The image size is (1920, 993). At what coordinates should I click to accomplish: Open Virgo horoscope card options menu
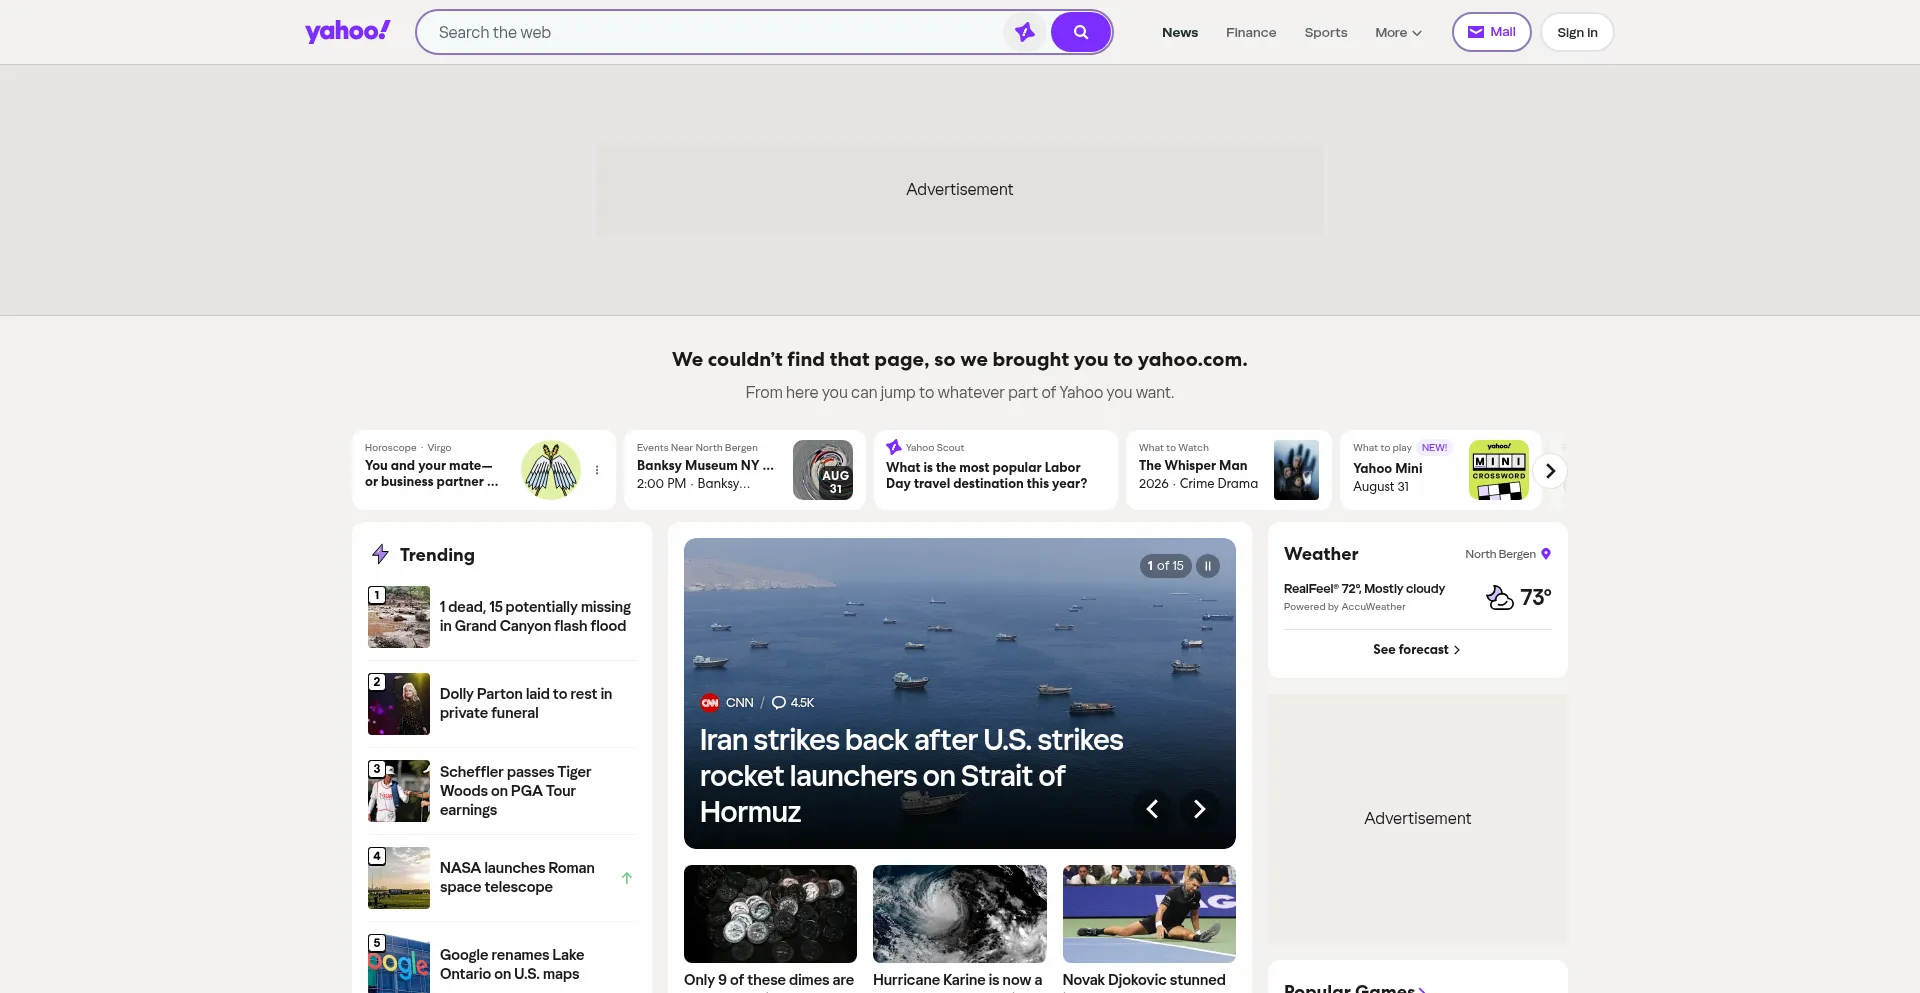pyautogui.click(x=597, y=470)
